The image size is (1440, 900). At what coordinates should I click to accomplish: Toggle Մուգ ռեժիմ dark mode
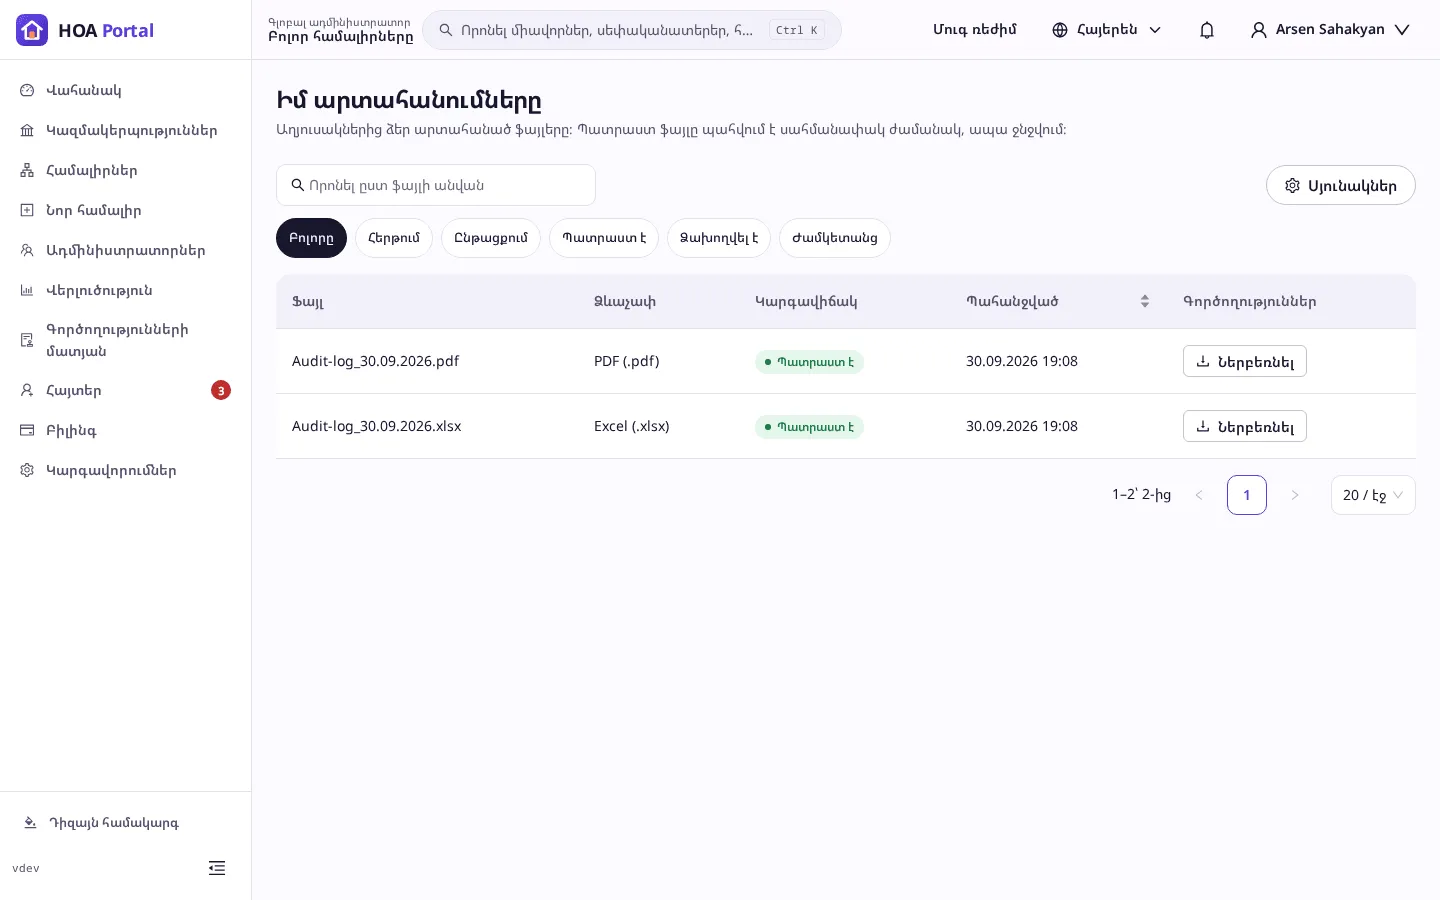(975, 30)
